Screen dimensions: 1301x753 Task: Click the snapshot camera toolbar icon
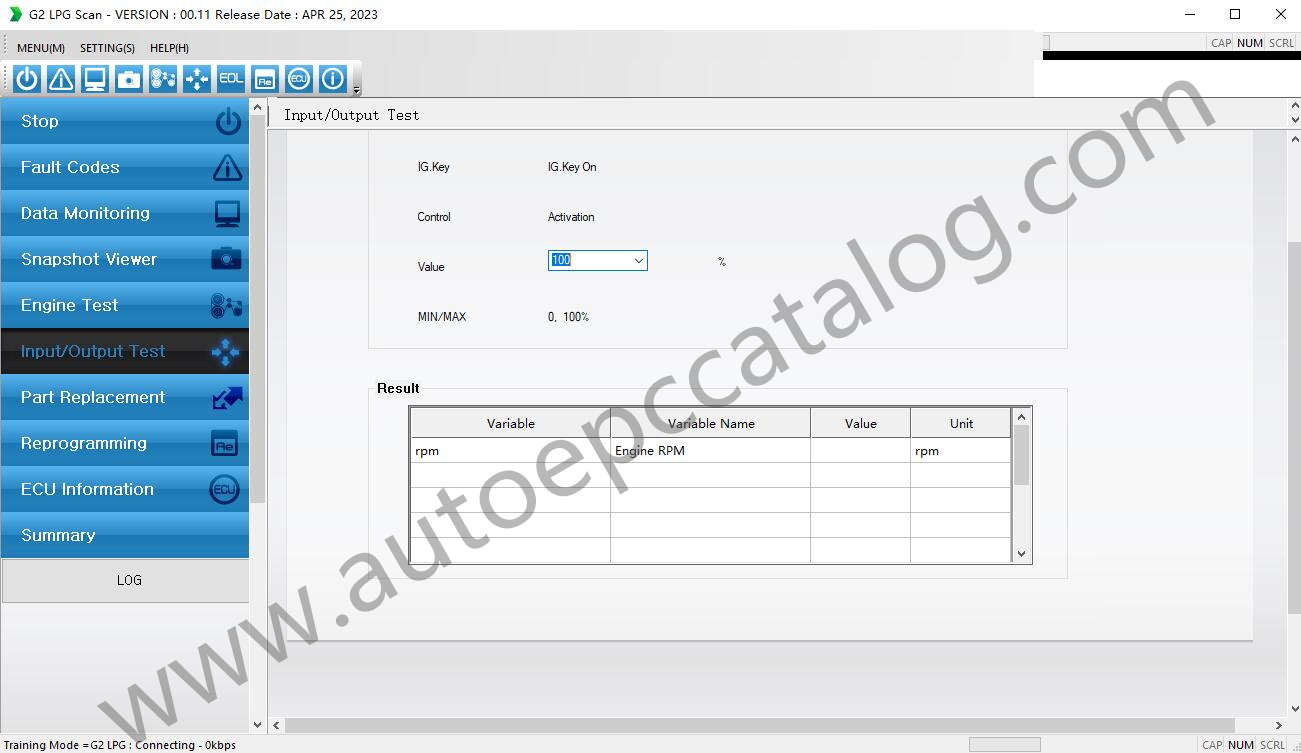[129, 79]
